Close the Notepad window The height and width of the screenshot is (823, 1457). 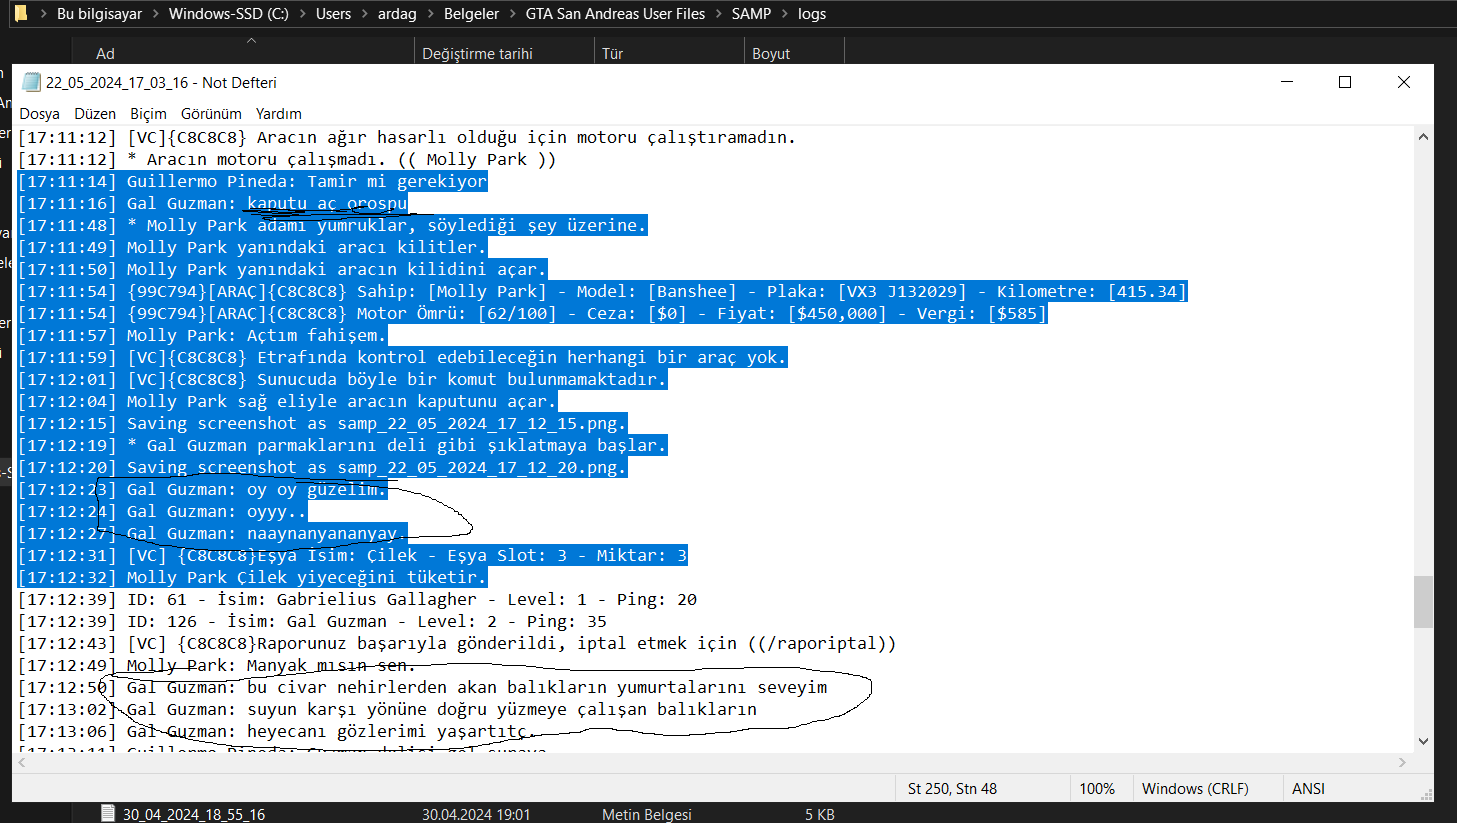1404,82
